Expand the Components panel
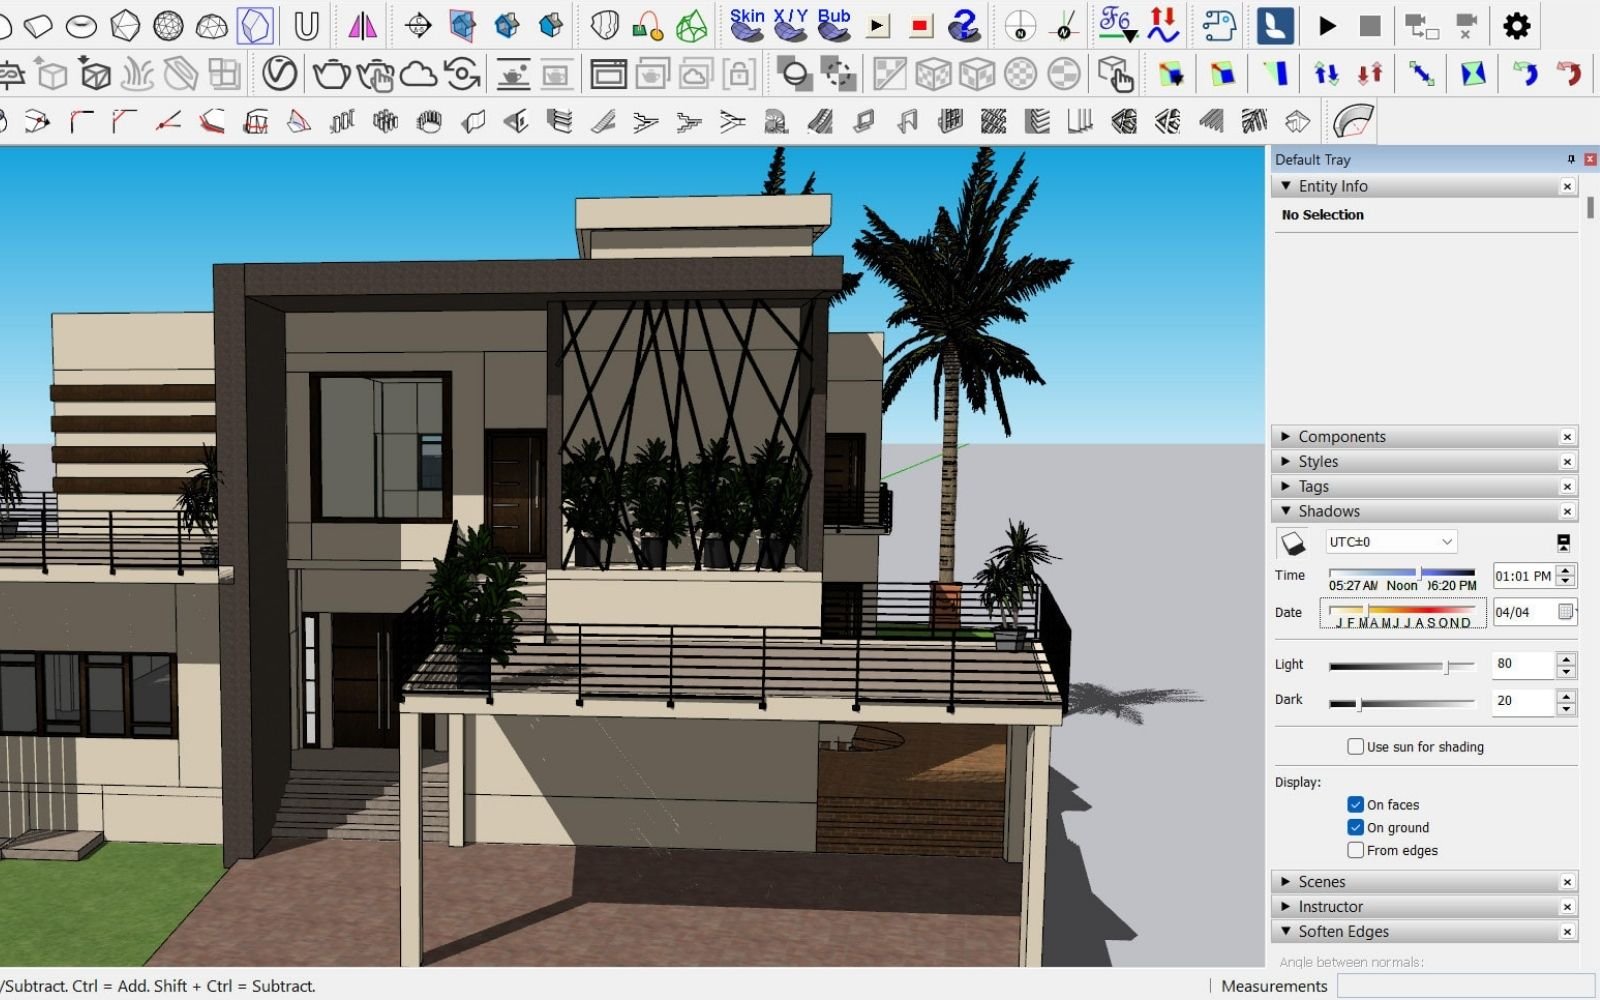This screenshot has width=1600, height=1000. tap(1286, 436)
